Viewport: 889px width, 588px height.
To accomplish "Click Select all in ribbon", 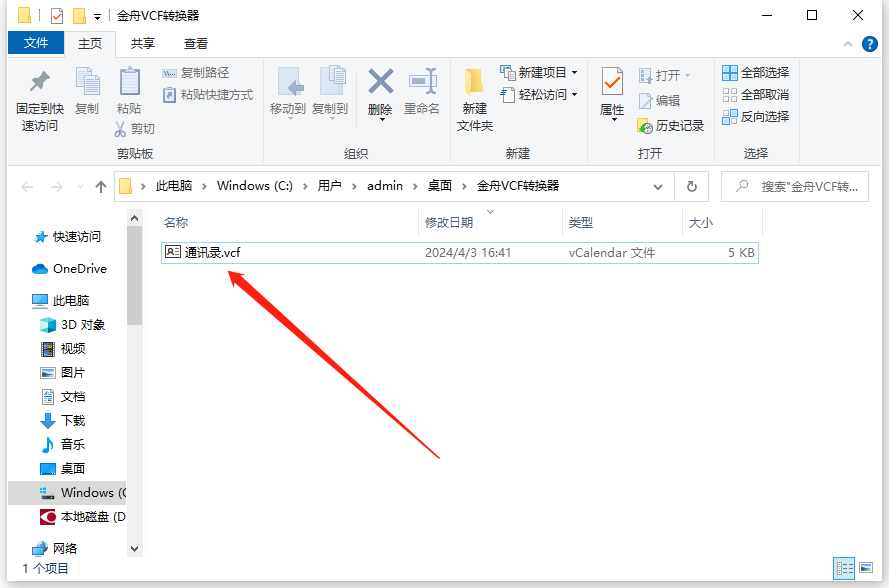I will pos(756,73).
